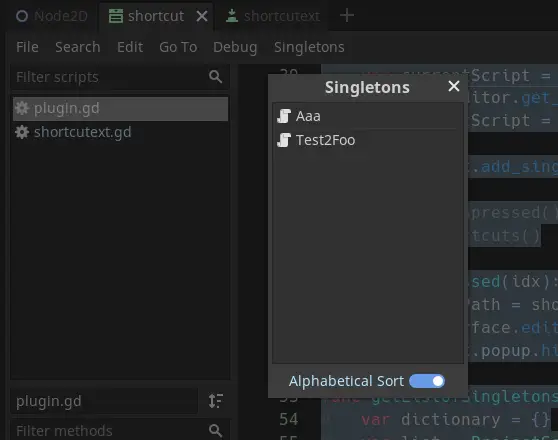
Task: Click the 'var dictionary = {}' code line
Action: pos(456,420)
